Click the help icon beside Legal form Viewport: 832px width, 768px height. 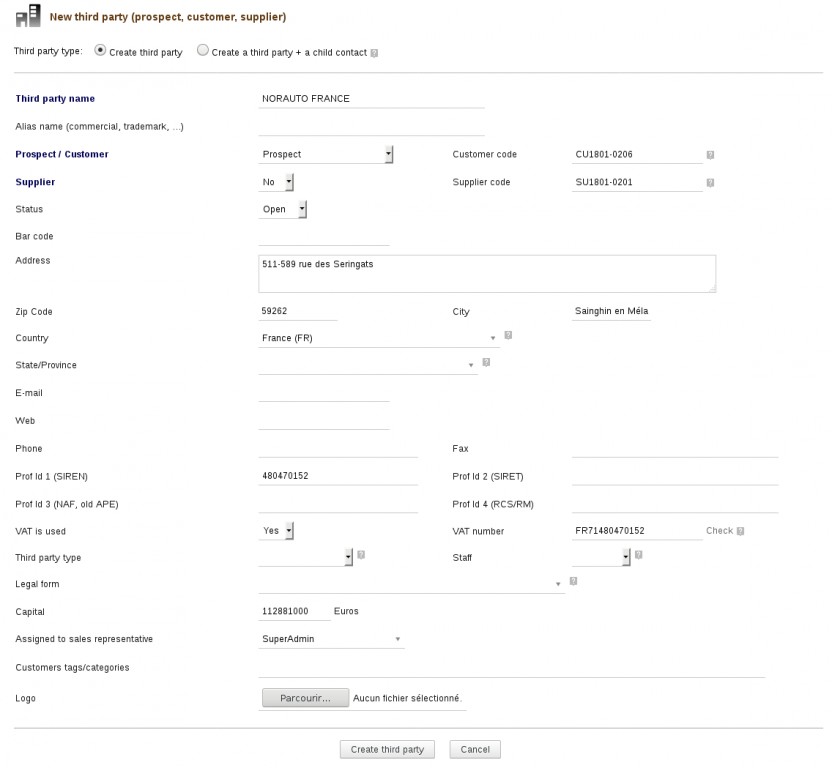point(573,580)
